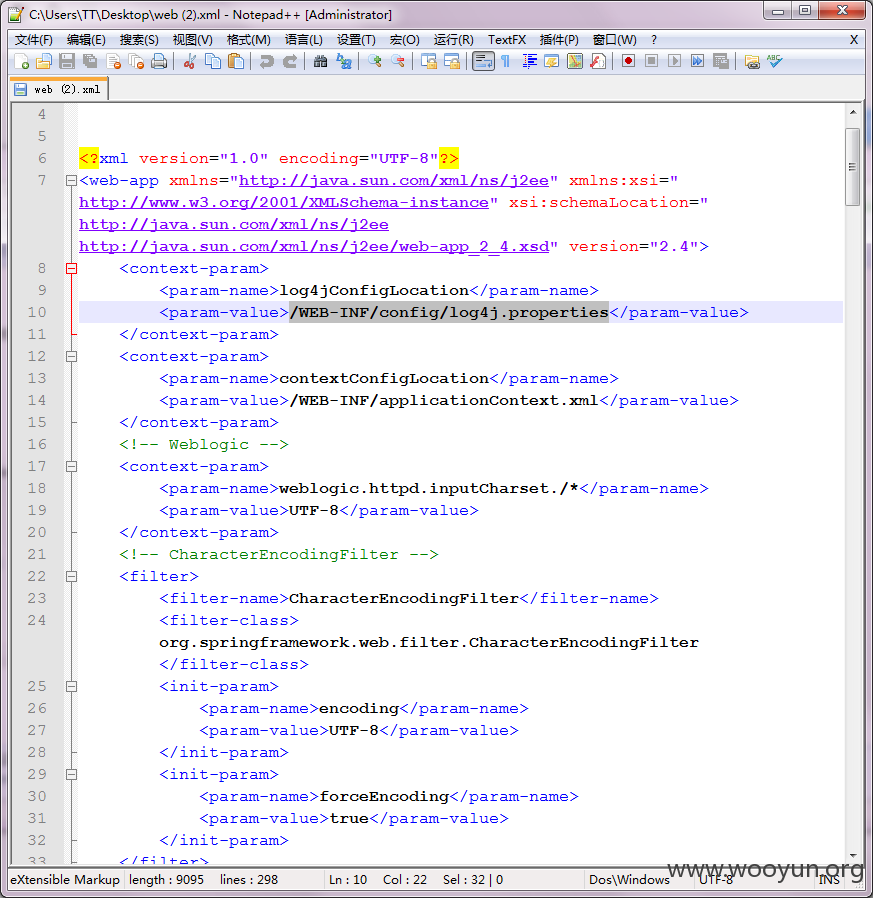Click the Save All icon

(x=90, y=61)
